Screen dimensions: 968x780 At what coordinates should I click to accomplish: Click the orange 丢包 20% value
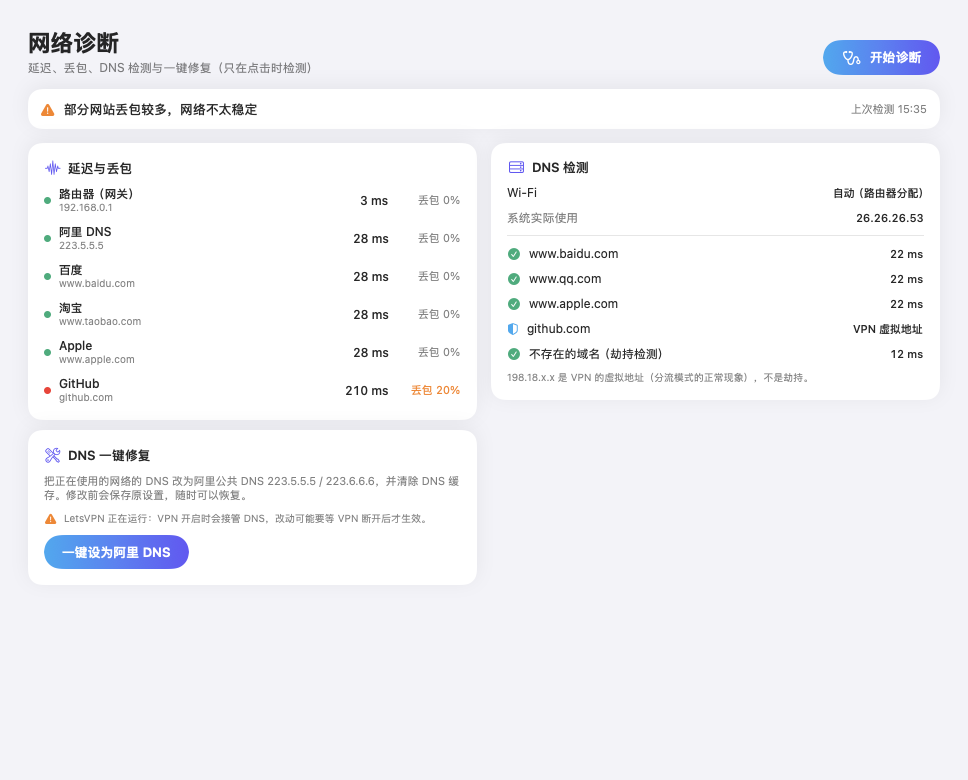click(x=435, y=390)
